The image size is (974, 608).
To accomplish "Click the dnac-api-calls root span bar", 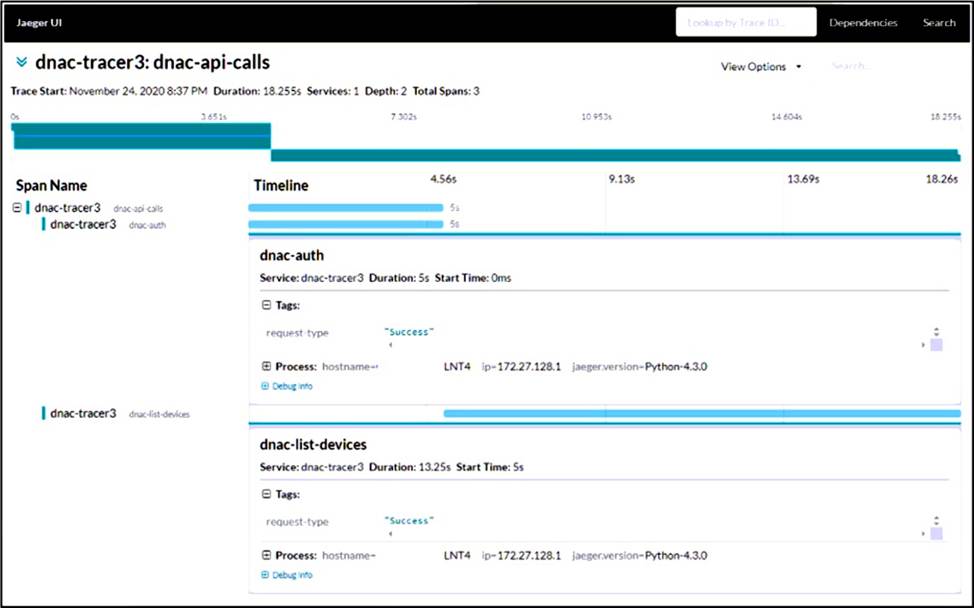I will click(345, 208).
